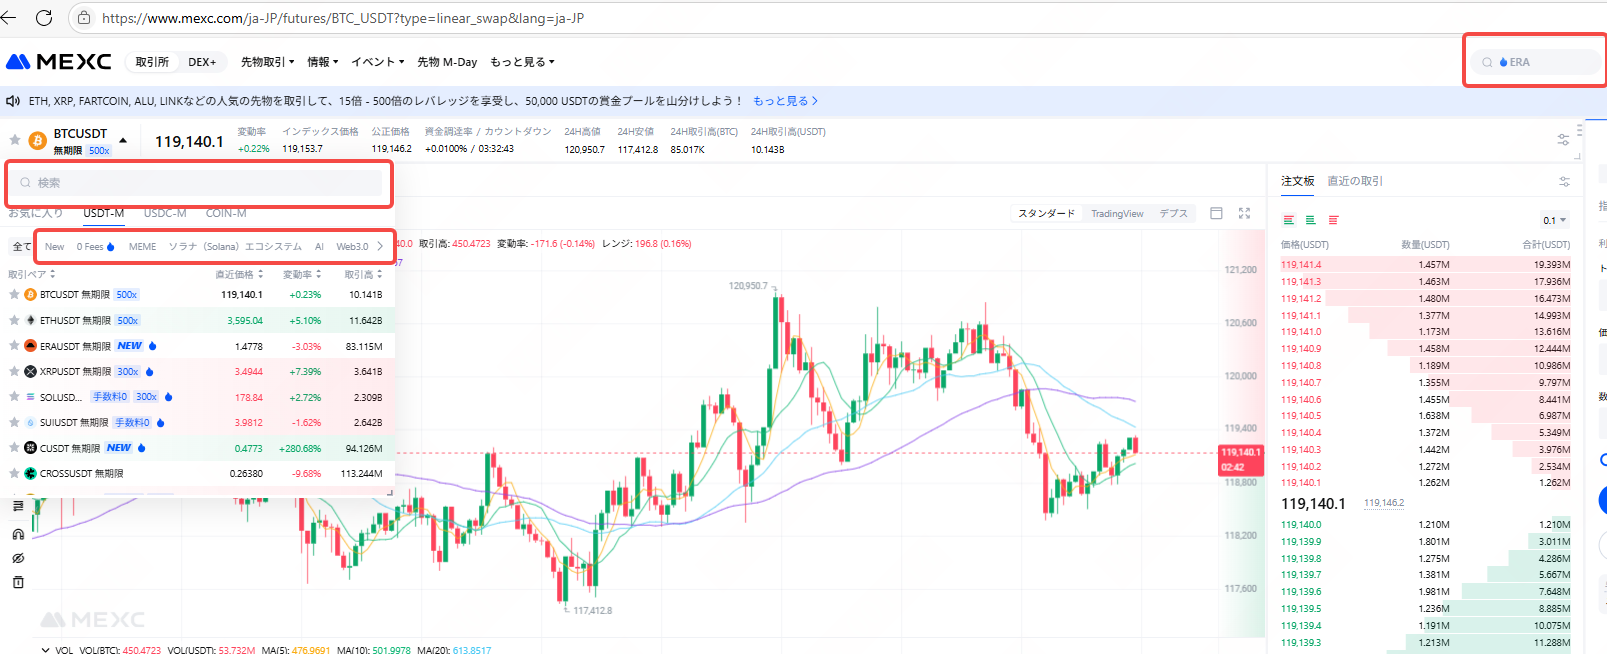Star the ETHUSDT row in pair list
The image size is (1607, 654).
point(14,321)
